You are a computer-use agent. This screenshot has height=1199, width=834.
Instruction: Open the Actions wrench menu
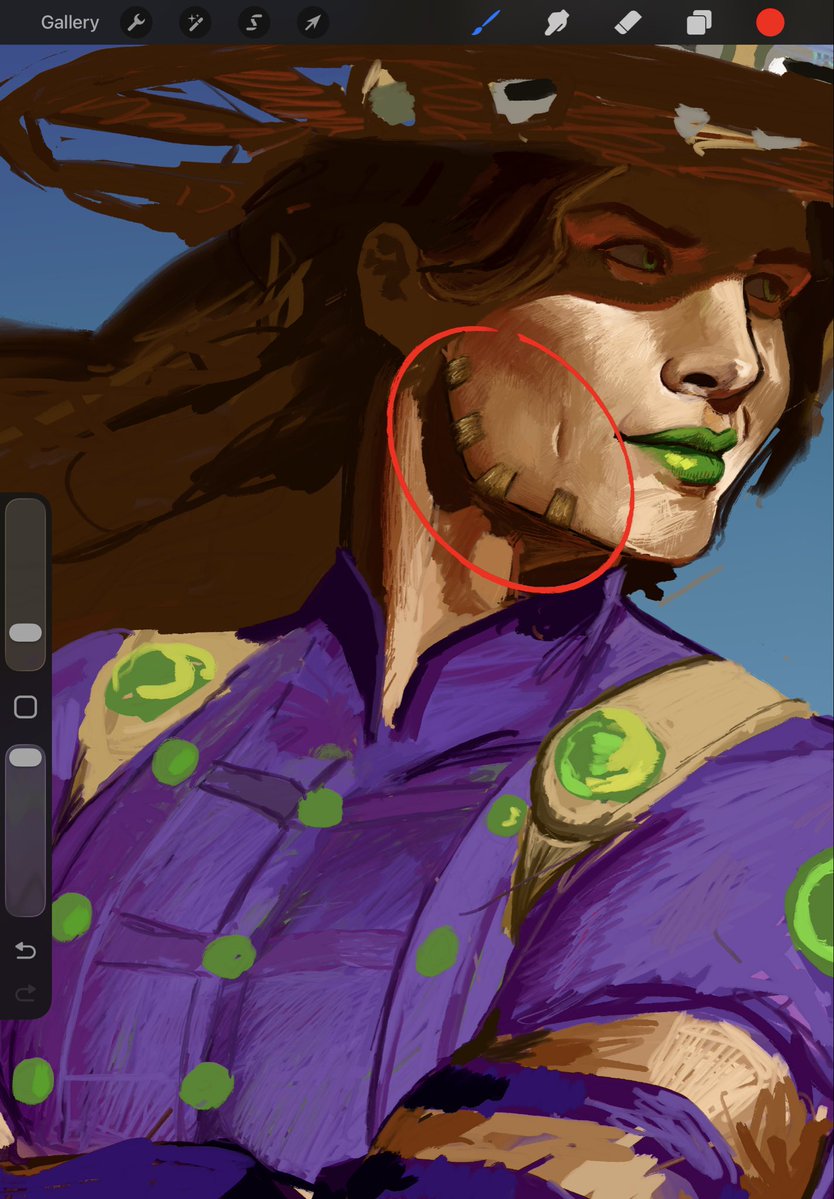click(x=136, y=23)
